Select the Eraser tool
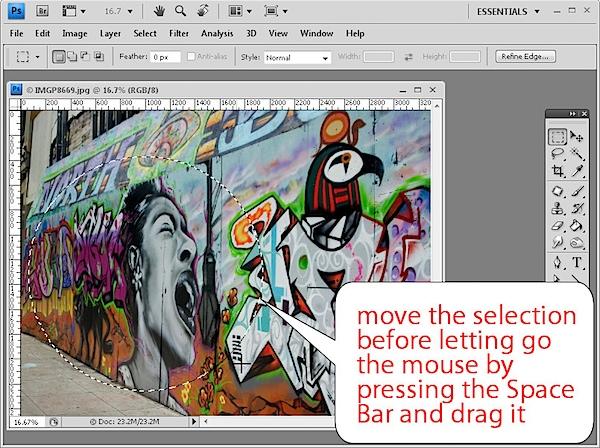 point(558,225)
